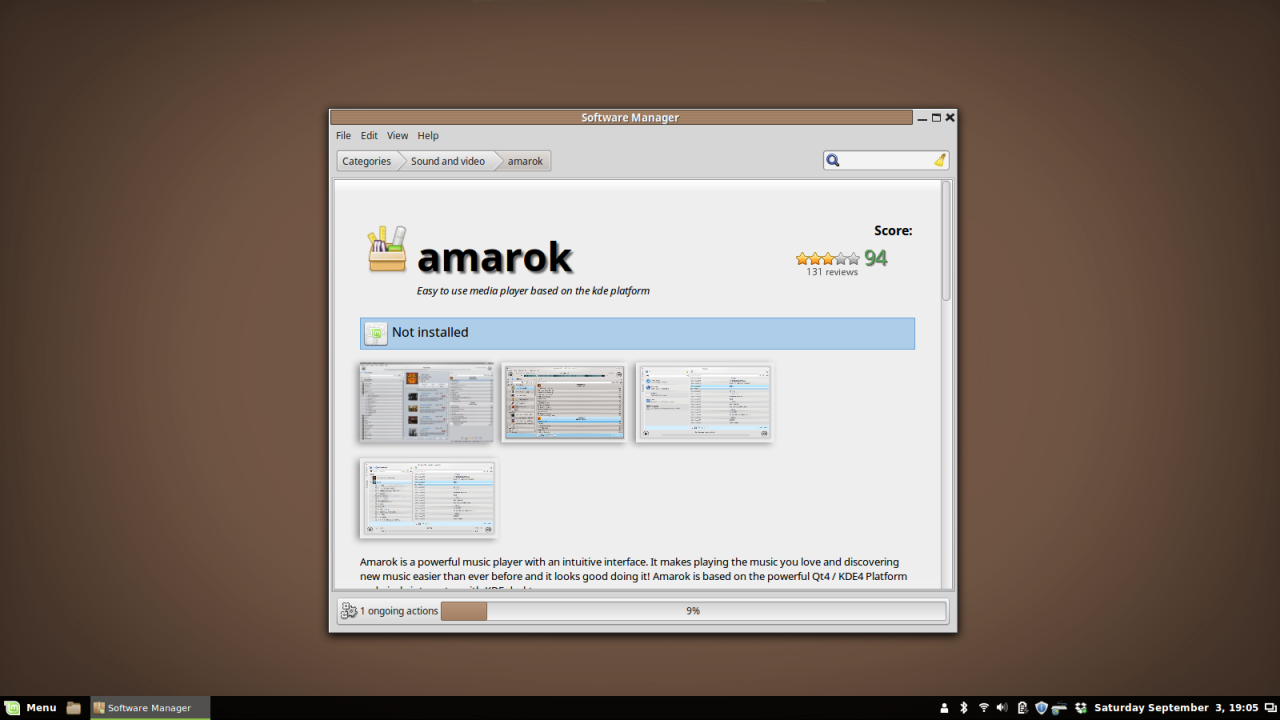
Task: Click the star rating icons
Action: pos(827,258)
